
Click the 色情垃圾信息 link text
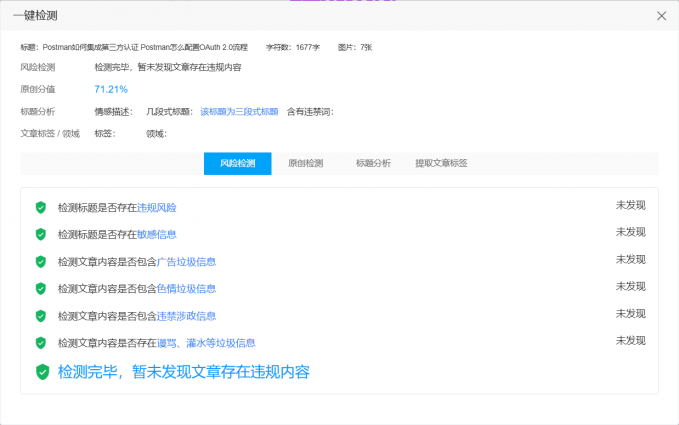pyautogui.click(x=186, y=289)
